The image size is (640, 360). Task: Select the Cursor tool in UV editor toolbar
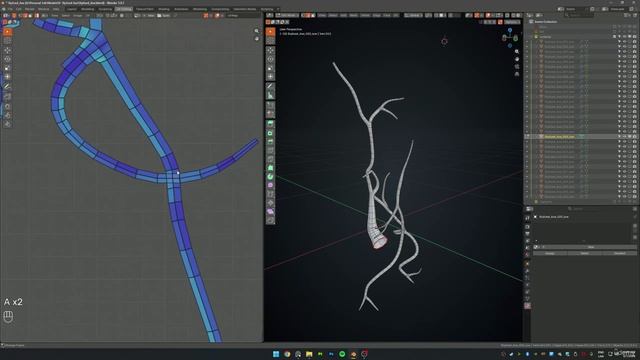(x=7, y=41)
